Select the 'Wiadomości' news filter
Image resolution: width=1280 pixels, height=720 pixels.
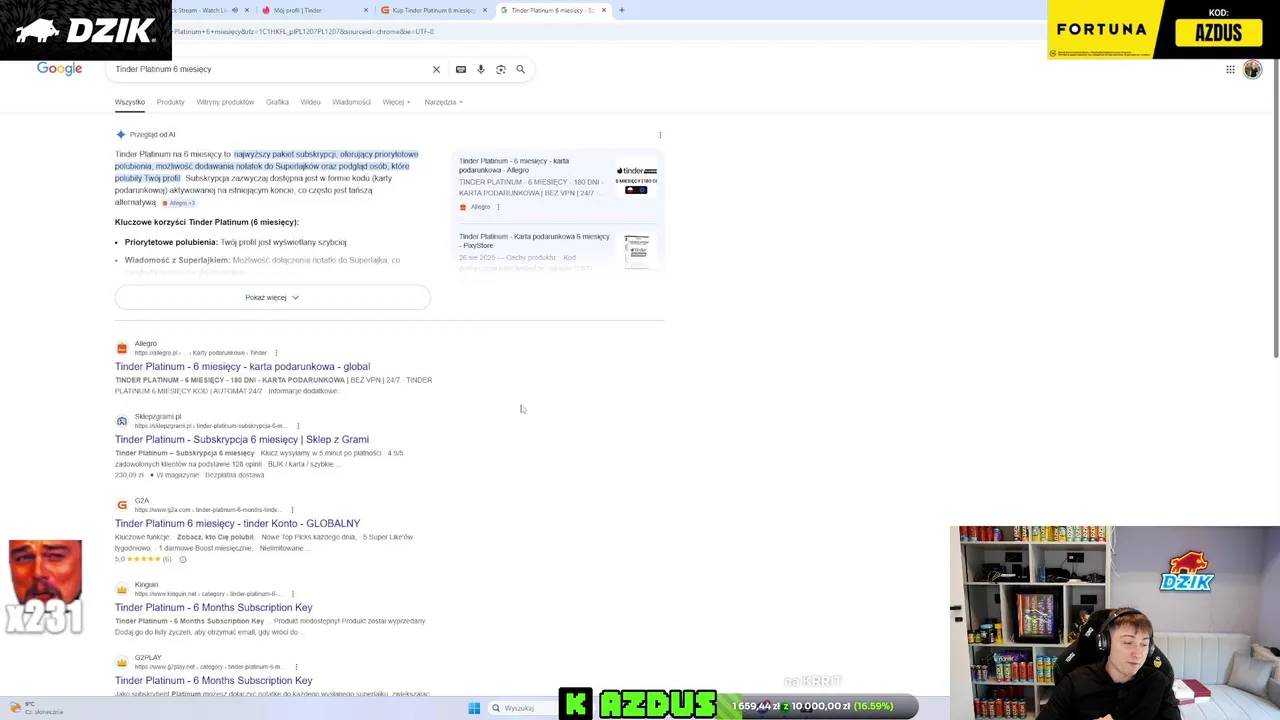[x=351, y=102]
